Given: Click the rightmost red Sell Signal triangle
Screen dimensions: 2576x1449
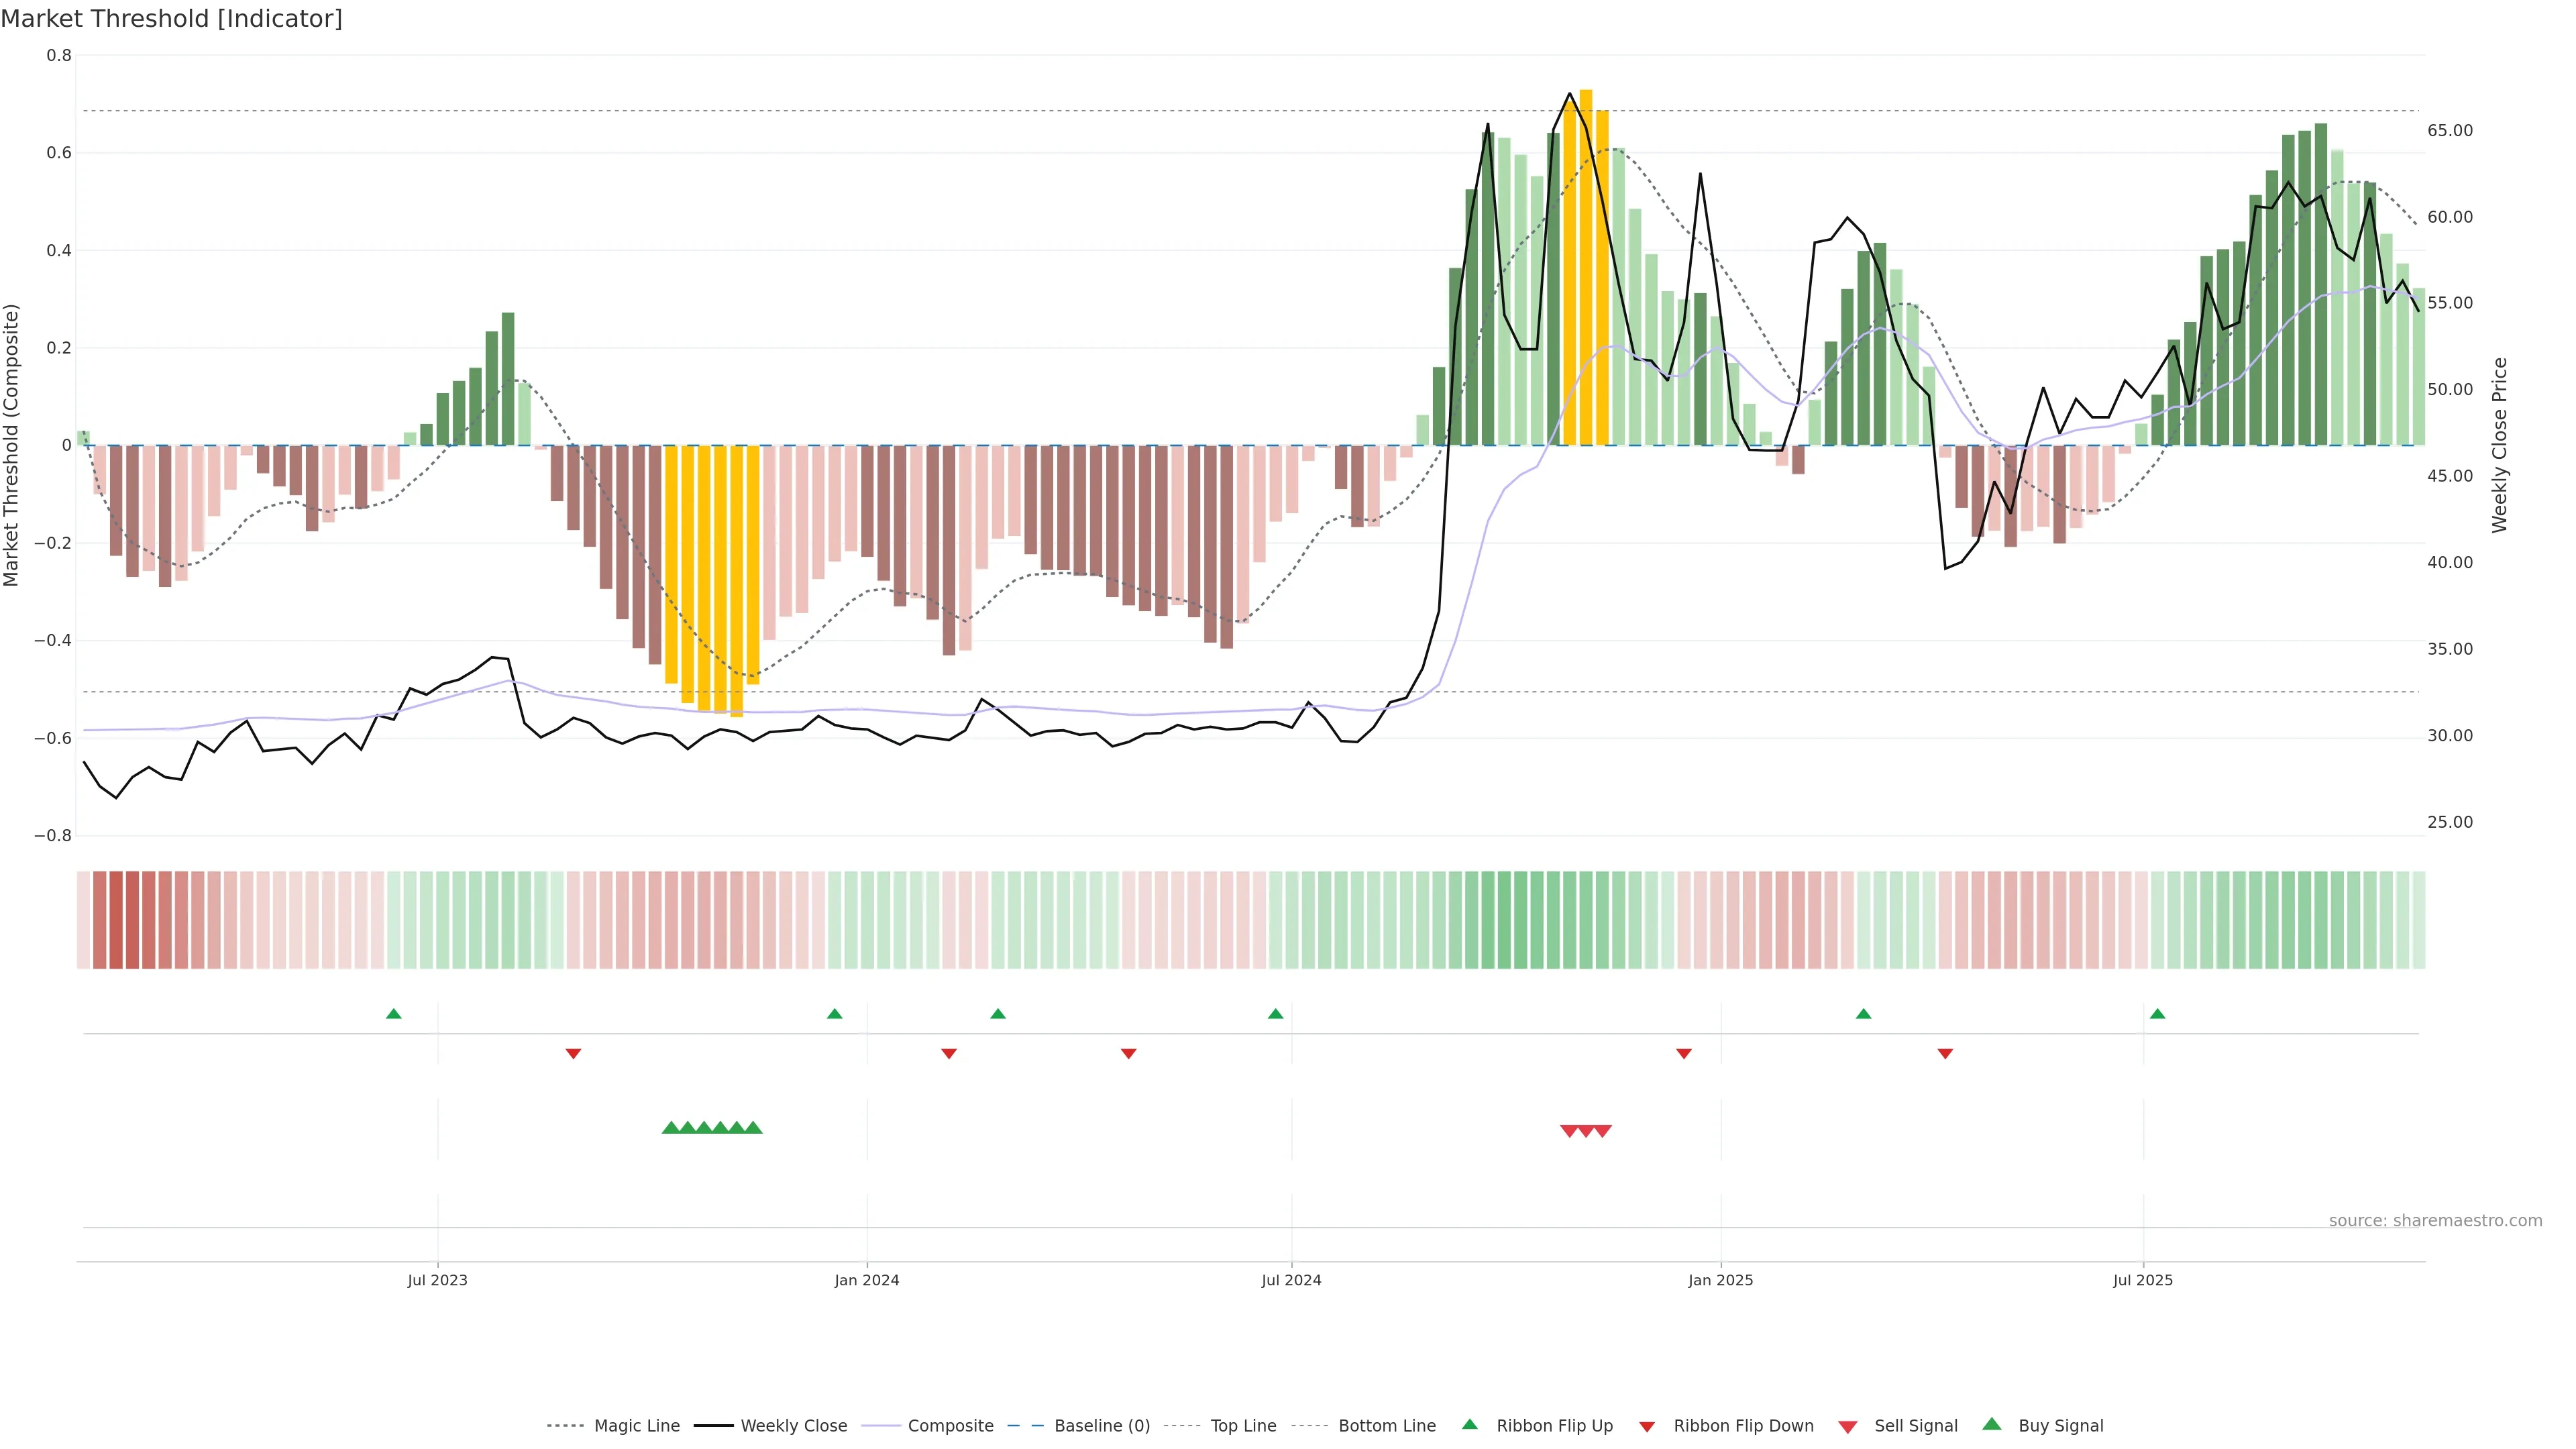Looking at the screenshot, I should (1602, 1131).
